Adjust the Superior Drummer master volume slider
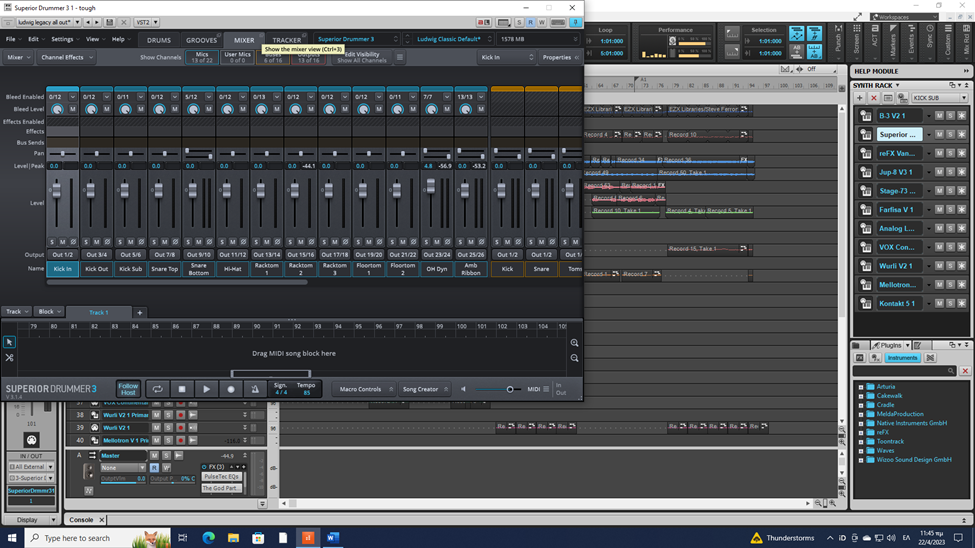 510,389
